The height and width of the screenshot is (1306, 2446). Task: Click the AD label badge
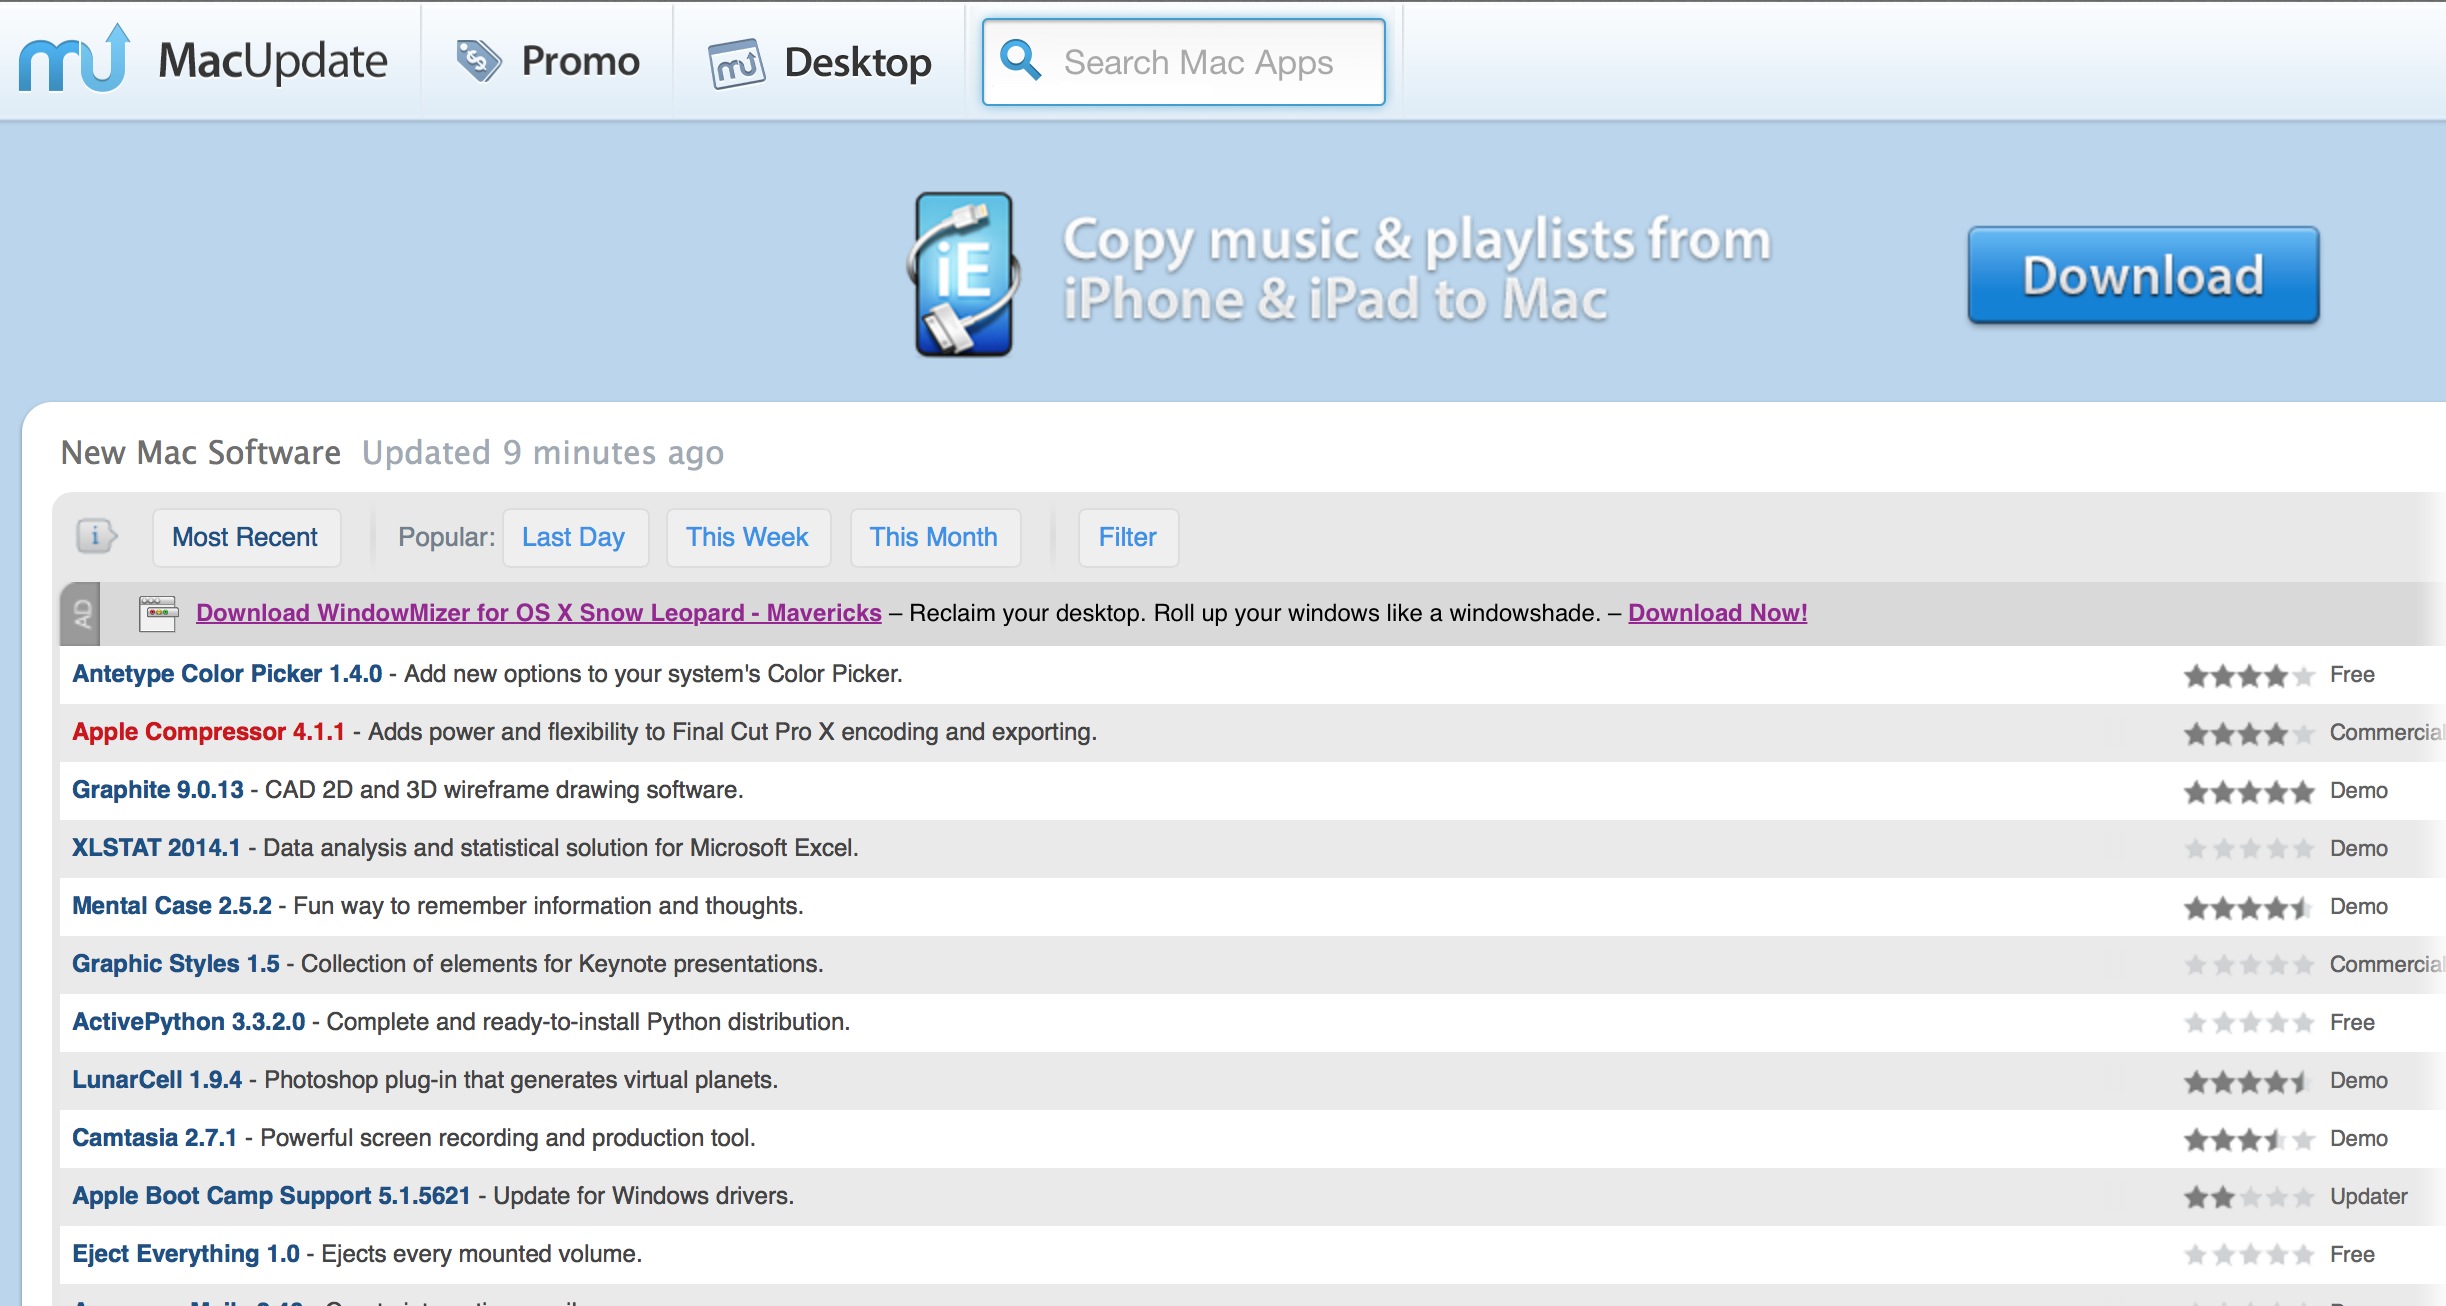click(81, 613)
